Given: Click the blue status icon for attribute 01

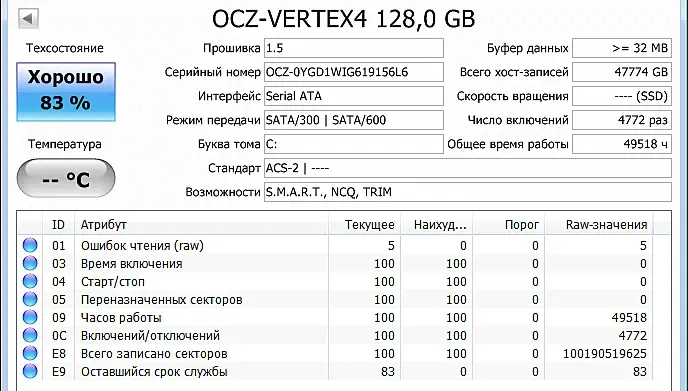Looking at the screenshot, I should tap(30, 245).
